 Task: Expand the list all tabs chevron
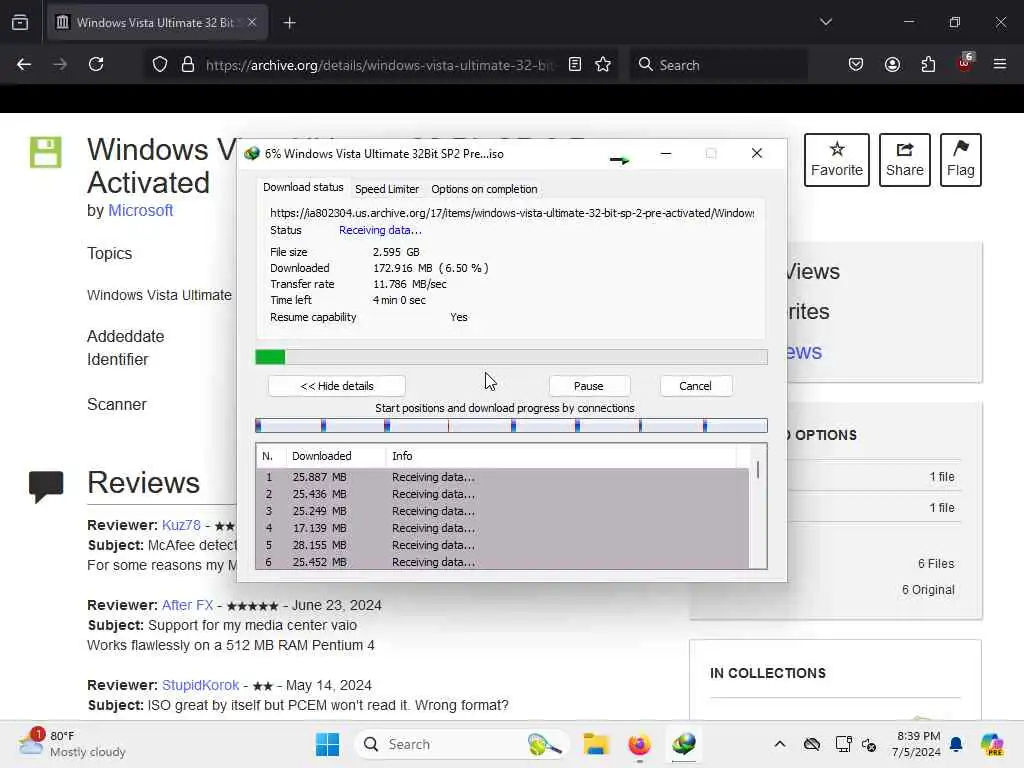point(825,22)
